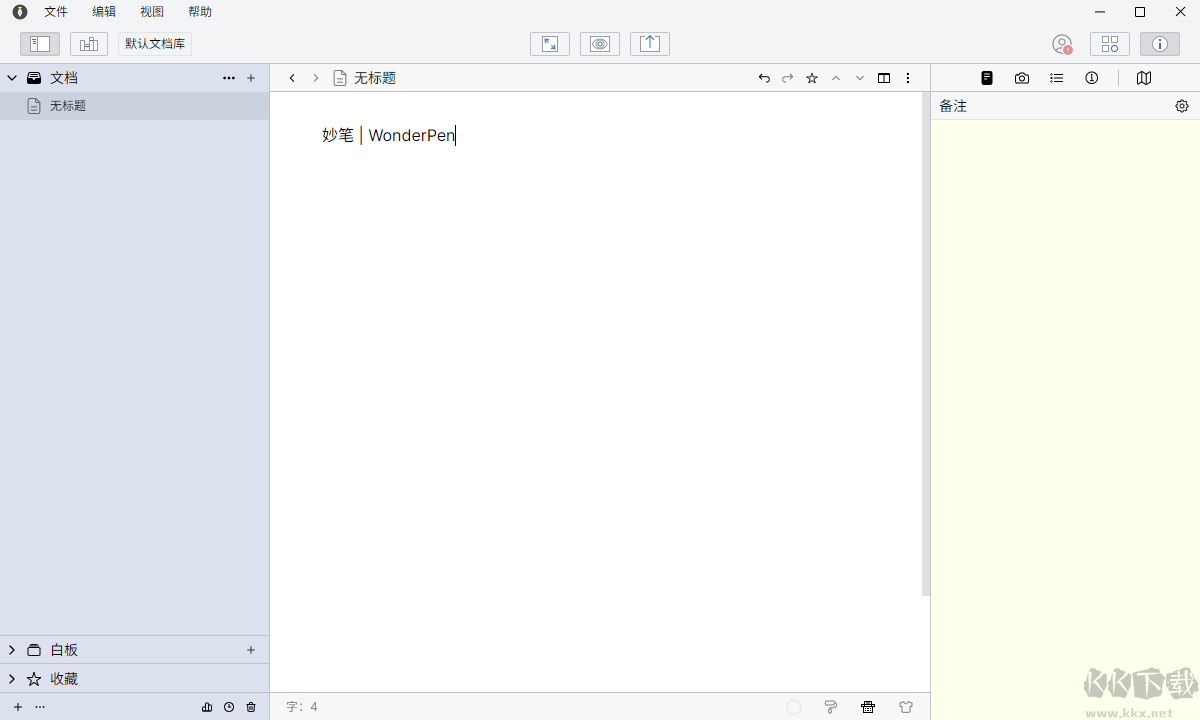Switch to the snapshot camera tab
This screenshot has width=1200, height=720.
tap(1022, 78)
